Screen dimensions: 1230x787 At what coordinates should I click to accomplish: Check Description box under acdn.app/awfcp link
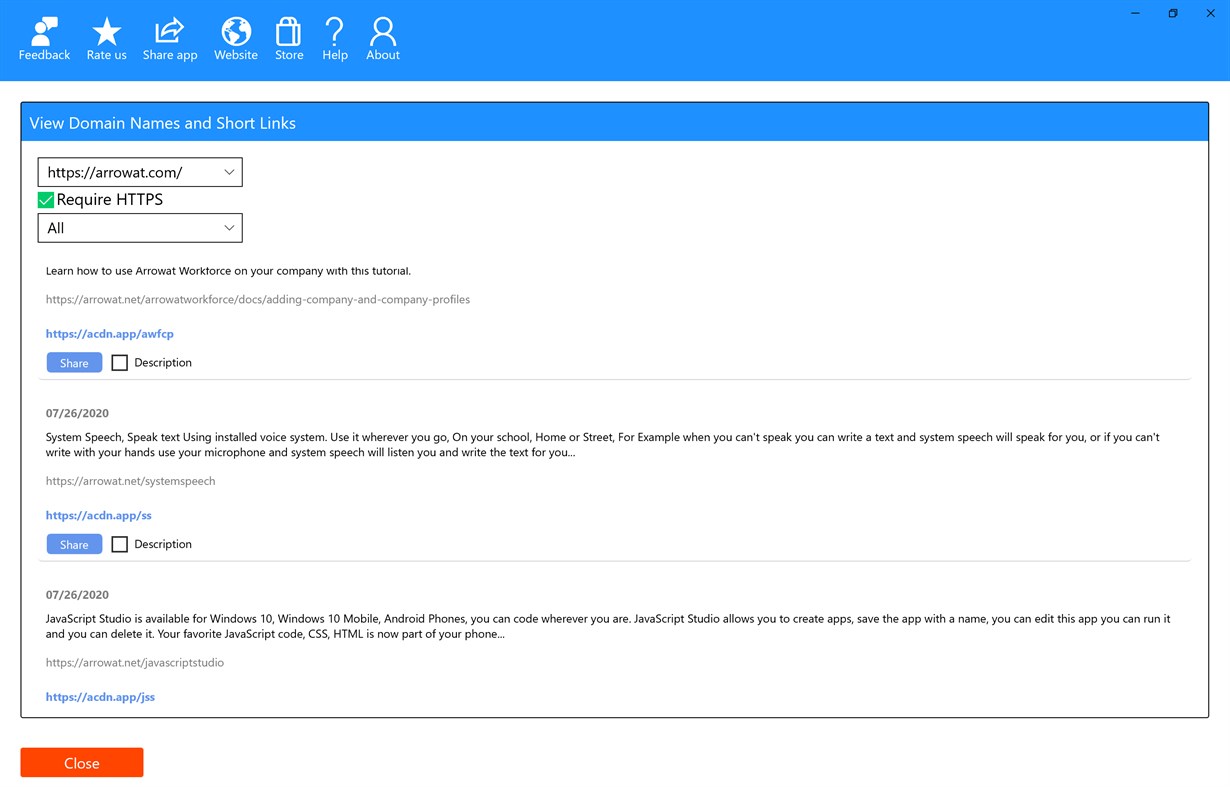[120, 363]
